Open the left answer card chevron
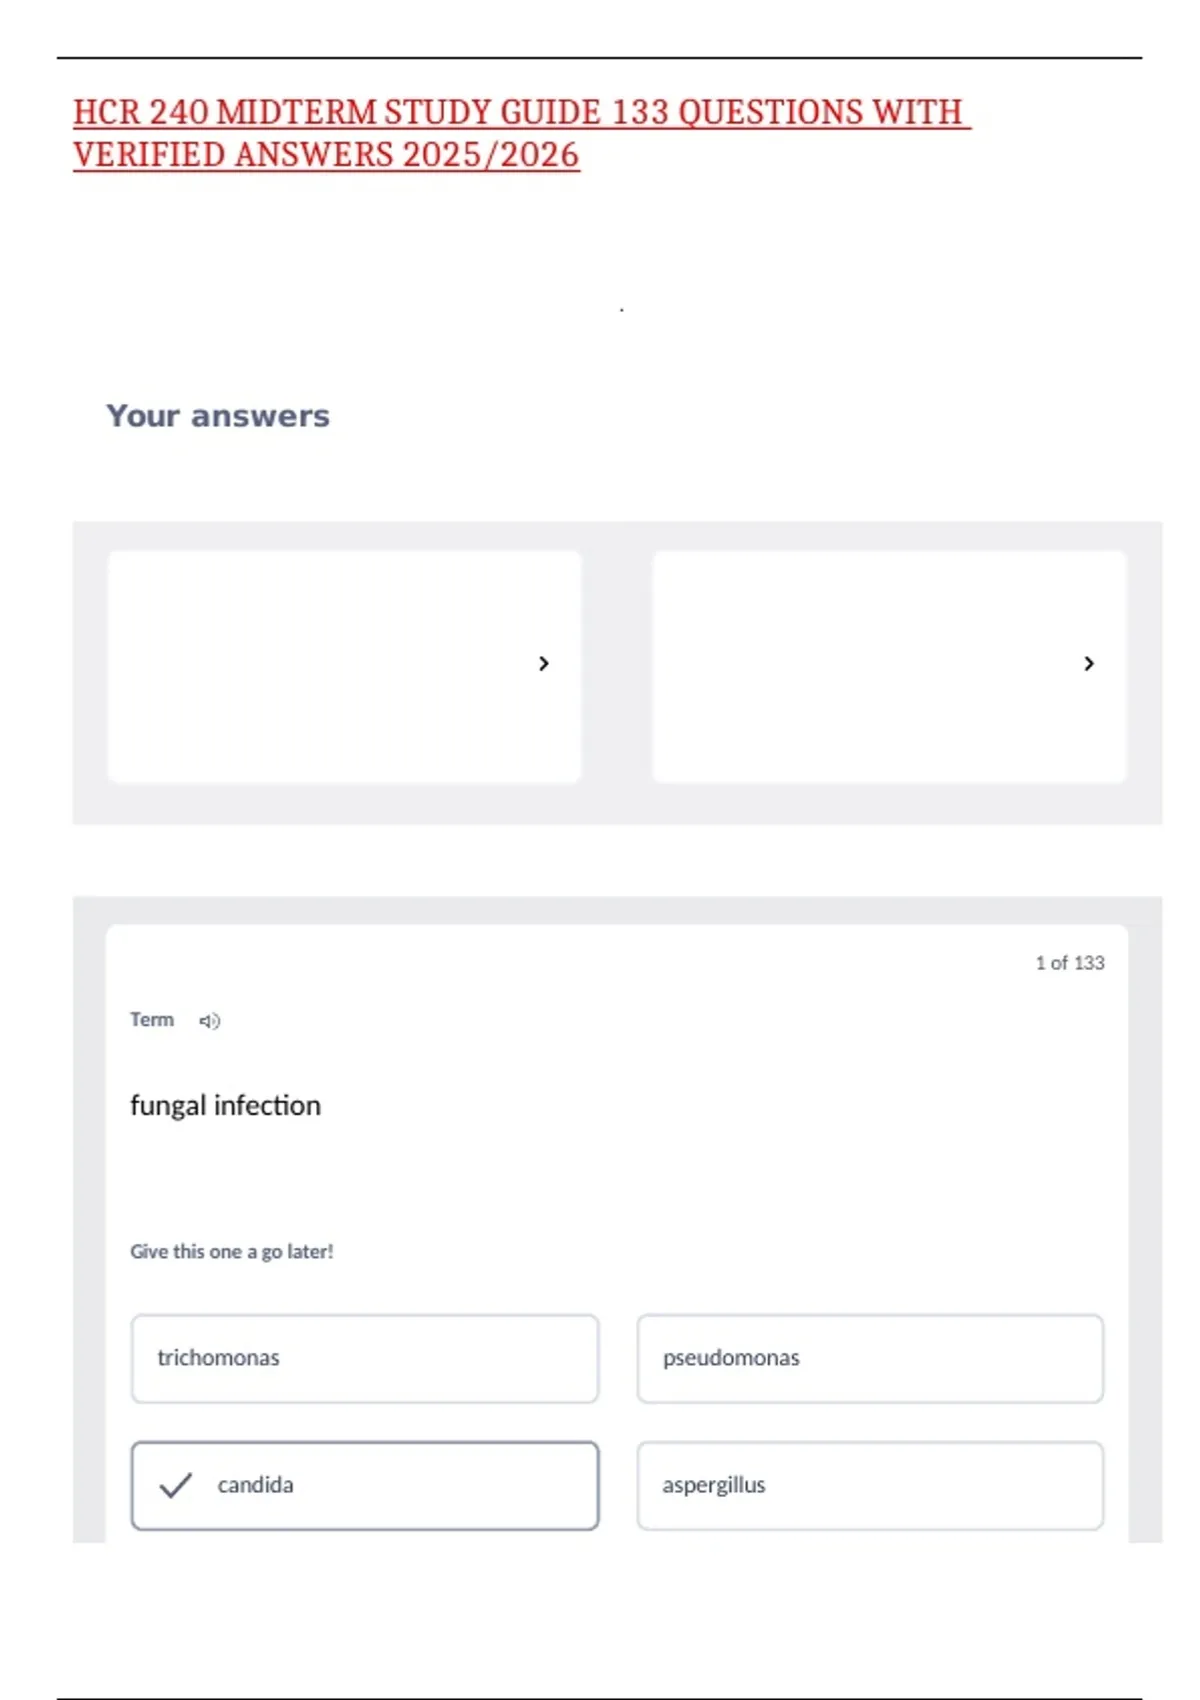1200x1700 pixels. tap(544, 664)
